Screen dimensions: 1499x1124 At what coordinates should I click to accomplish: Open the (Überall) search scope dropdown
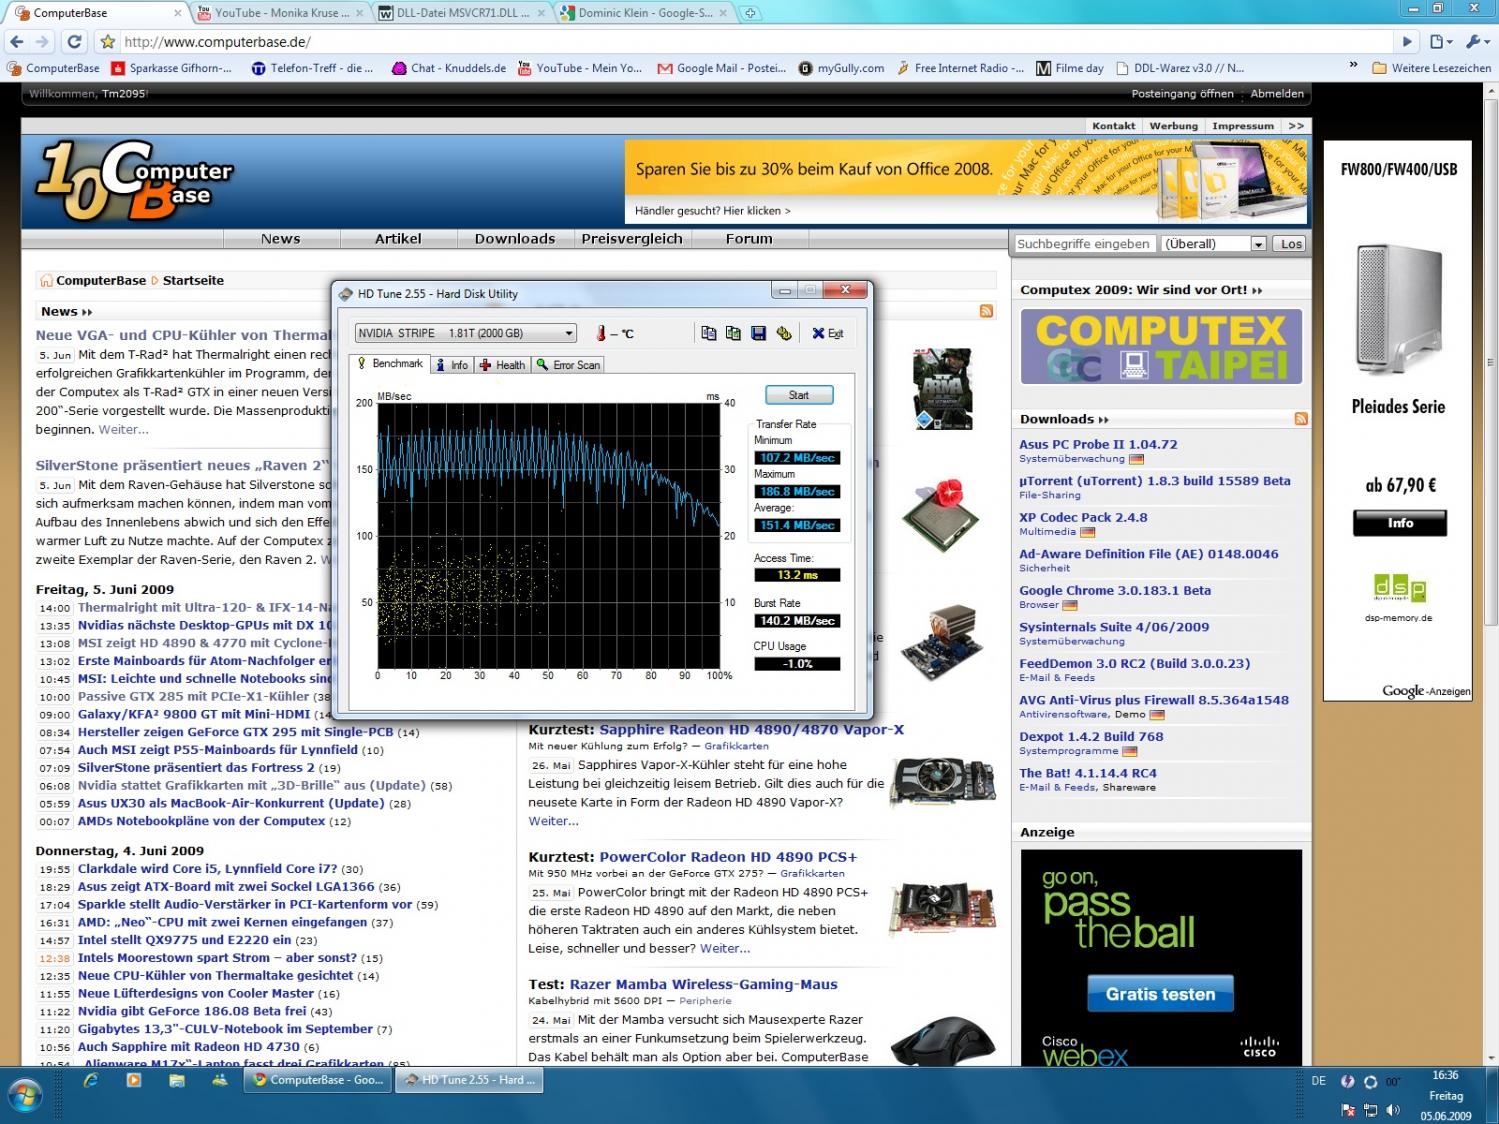click(x=1214, y=244)
